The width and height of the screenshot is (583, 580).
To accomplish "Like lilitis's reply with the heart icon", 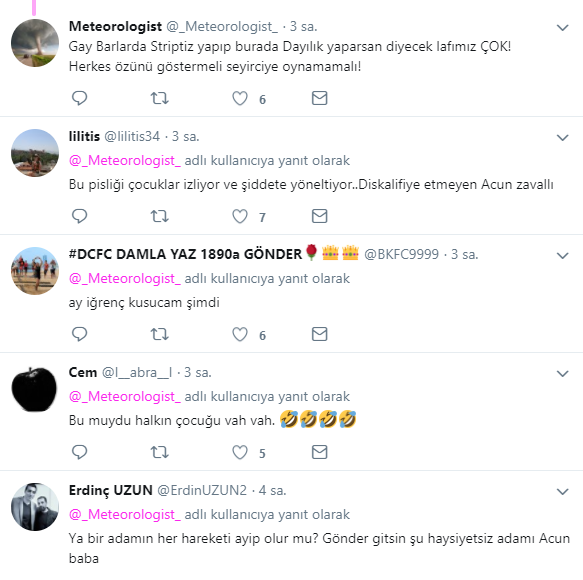I will coord(240,216).
